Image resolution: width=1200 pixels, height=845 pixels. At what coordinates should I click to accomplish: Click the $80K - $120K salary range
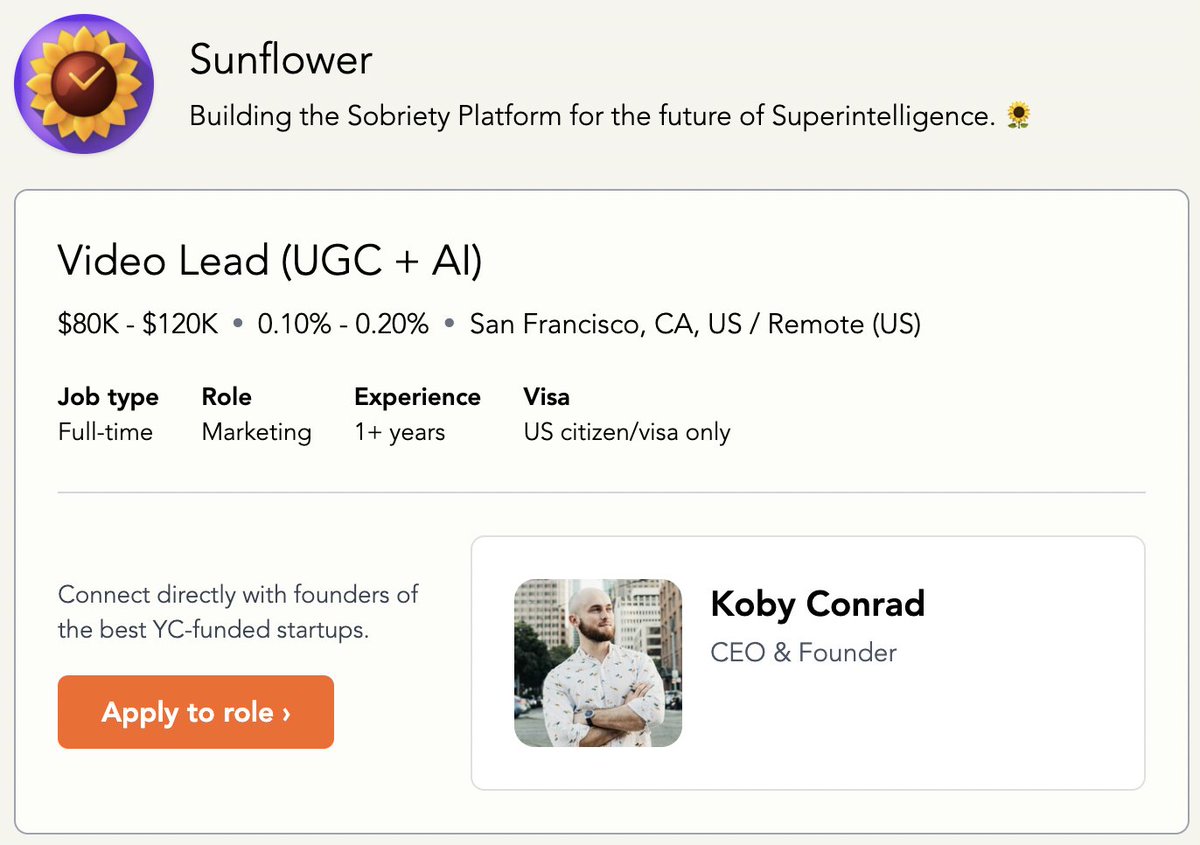(x=138, y=324)
